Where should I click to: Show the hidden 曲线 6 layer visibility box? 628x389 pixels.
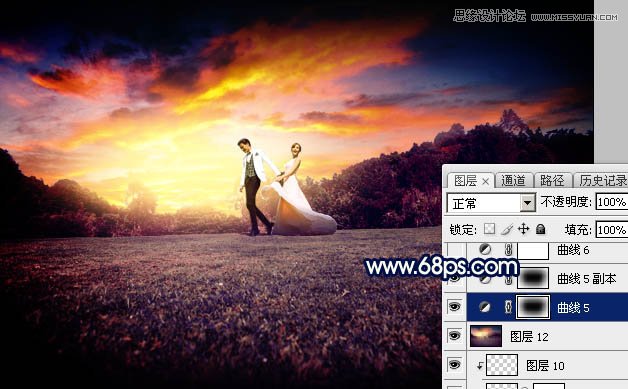pos(455,250)
